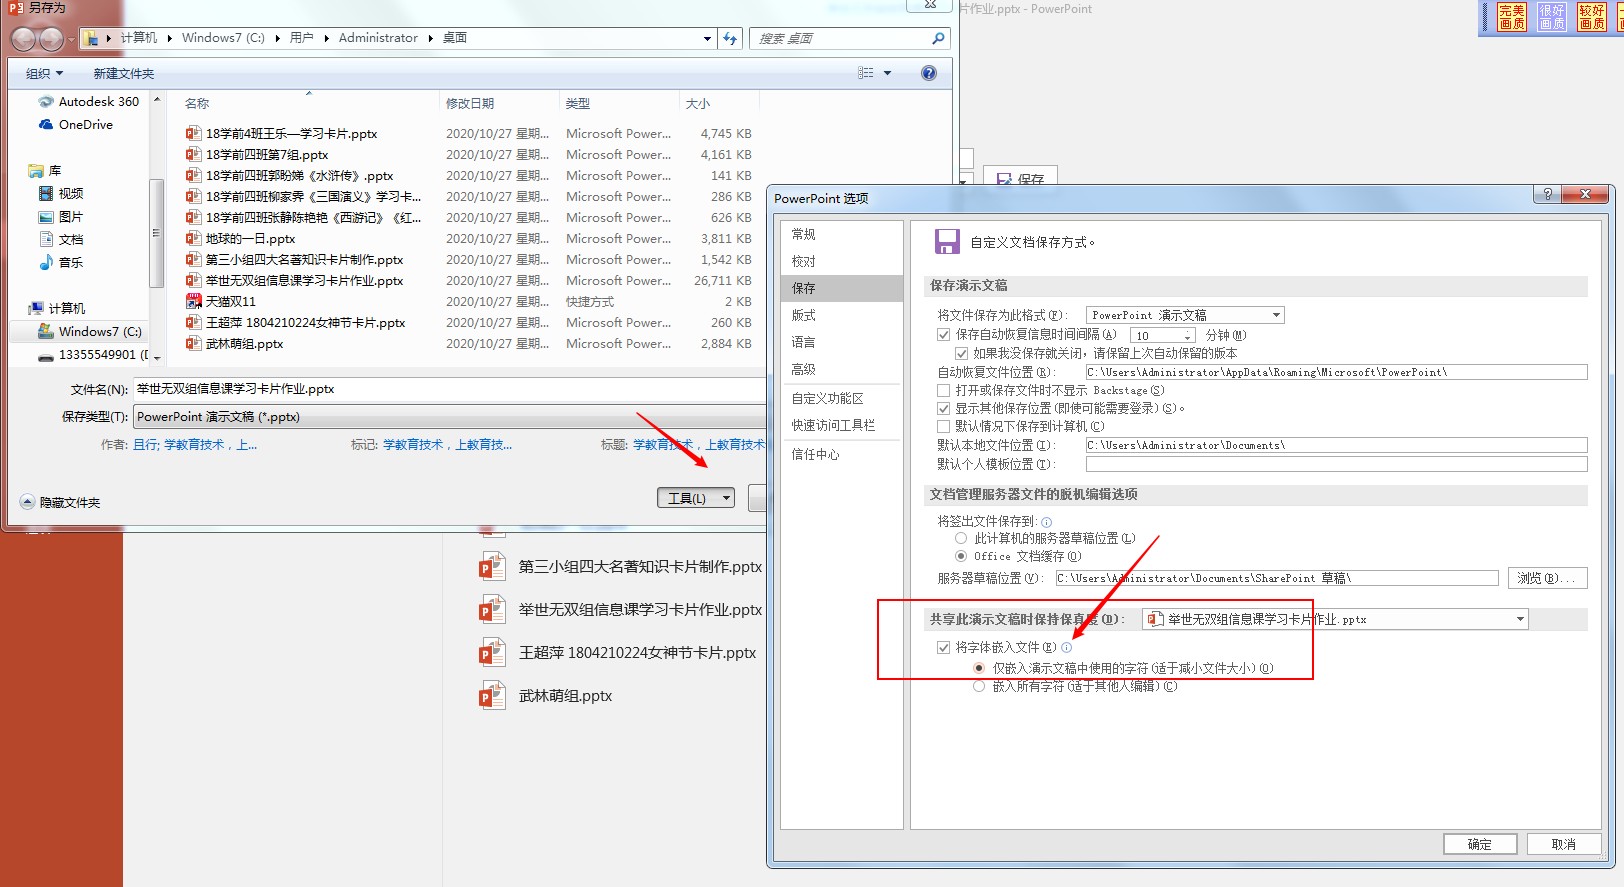This screenshot has height=887, width=1624.
Task: Toggle 默认情况下保存到计算机 checkbox
Action: click(943, 426)
